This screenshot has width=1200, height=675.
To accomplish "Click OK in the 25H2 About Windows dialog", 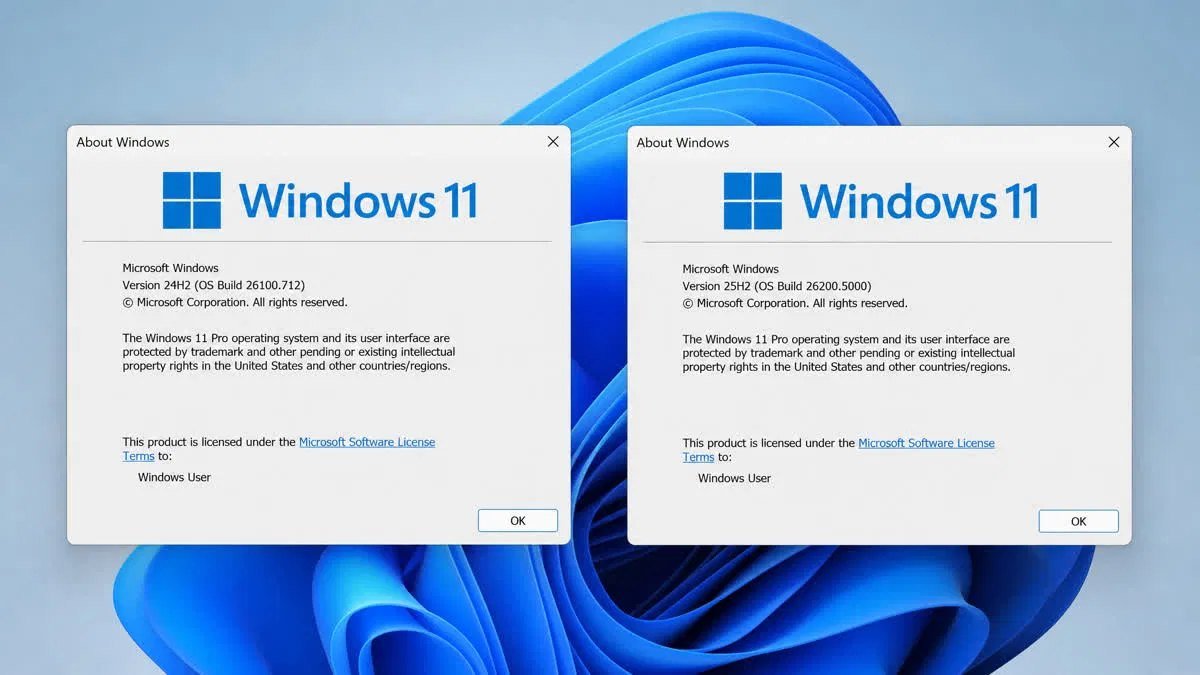I will [x=1078, y=521].
